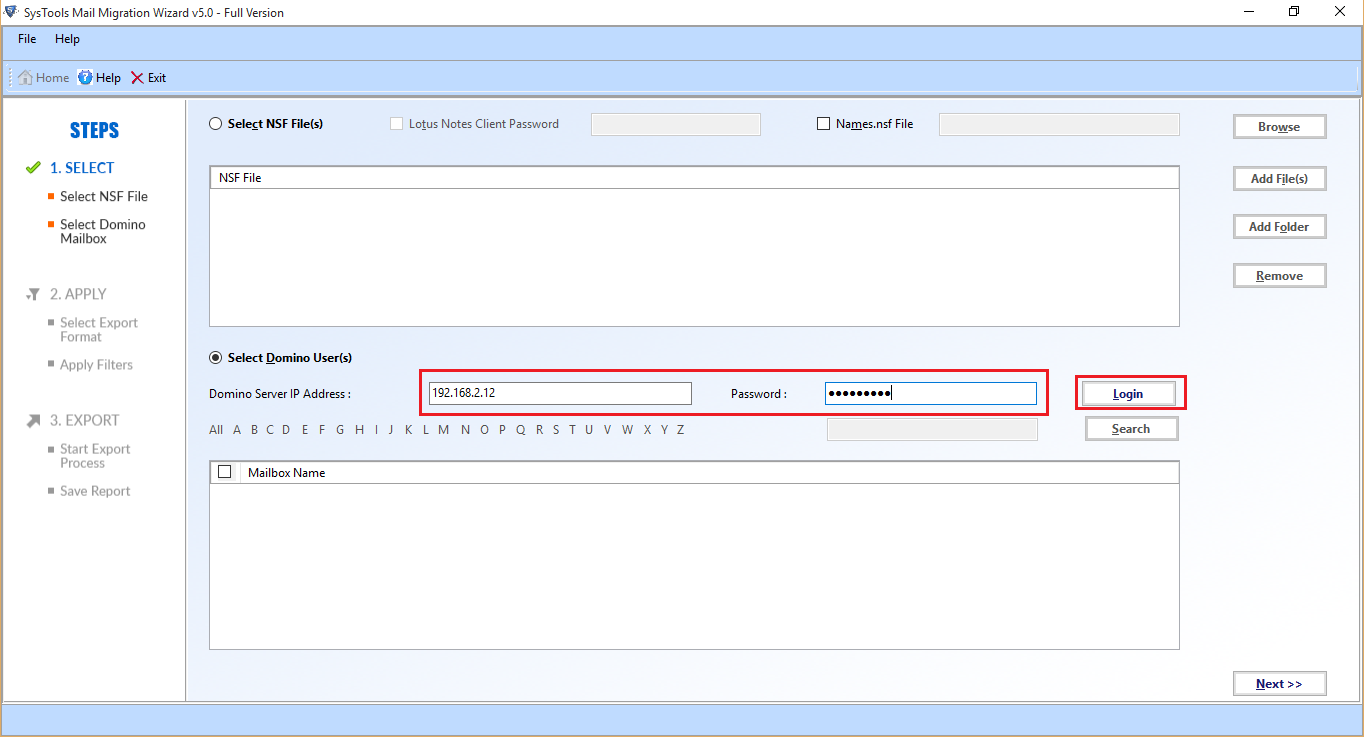Viewport: 1364px width, 737px height.
Task: Click the Home toolbar icon
Action: 26,78
